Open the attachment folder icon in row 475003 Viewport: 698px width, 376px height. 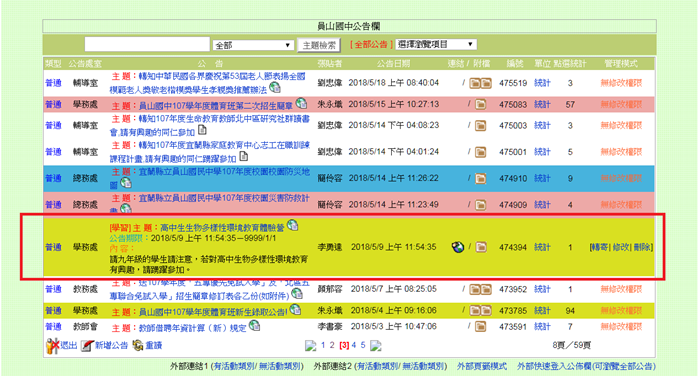(480, 126)
